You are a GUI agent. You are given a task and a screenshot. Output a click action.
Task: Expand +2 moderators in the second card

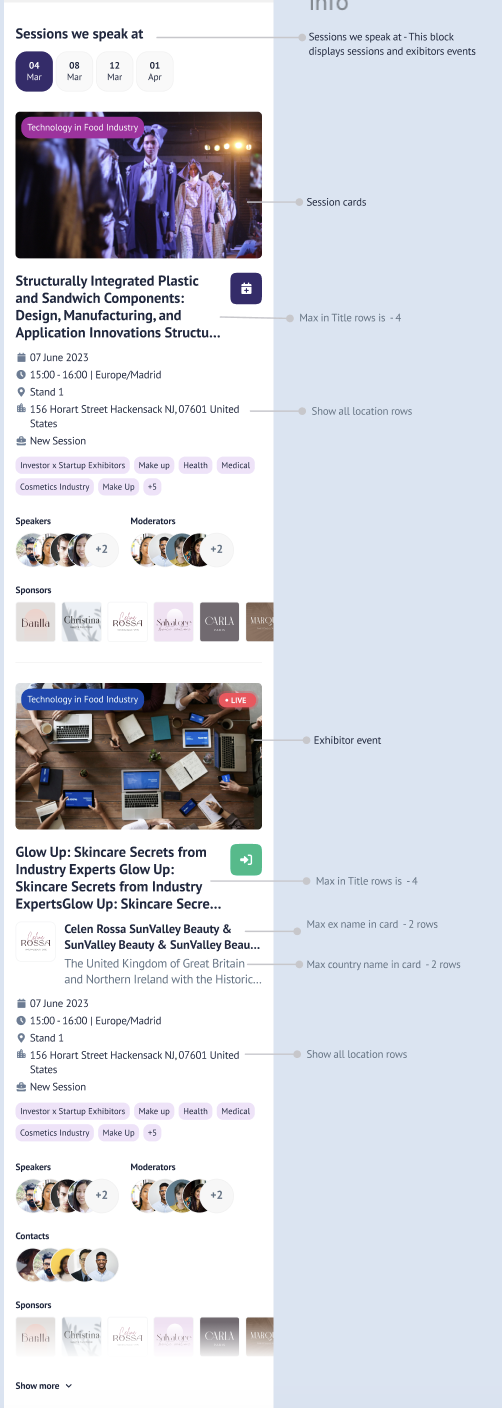point(216,1195)
